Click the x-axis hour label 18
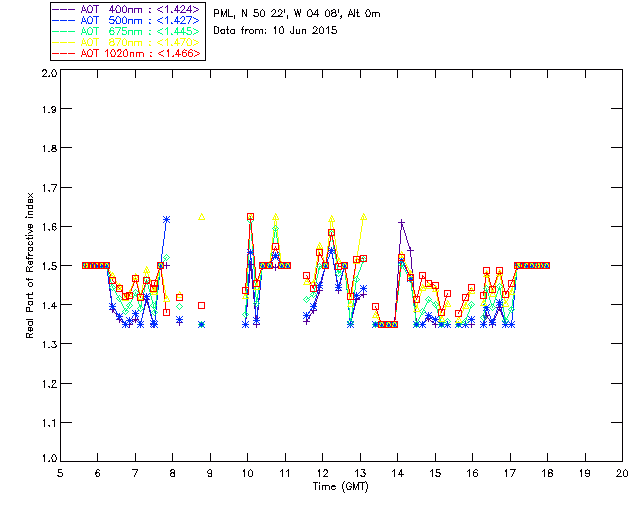The width and height of the screenshot is (640, 512). (x=547, y=473)
